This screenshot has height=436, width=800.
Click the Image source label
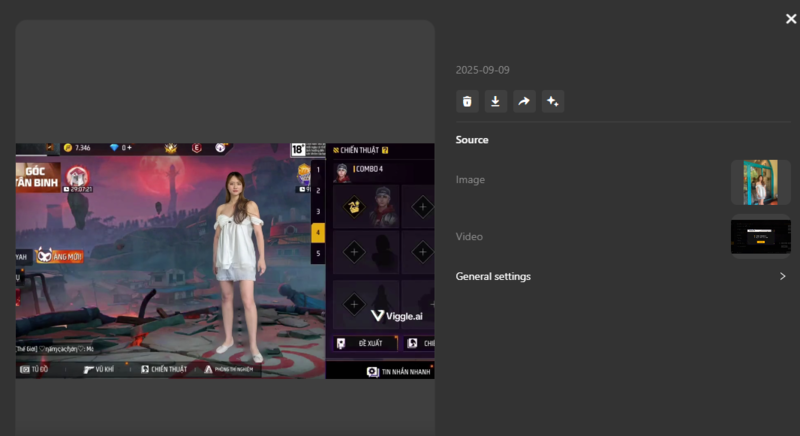470,179
